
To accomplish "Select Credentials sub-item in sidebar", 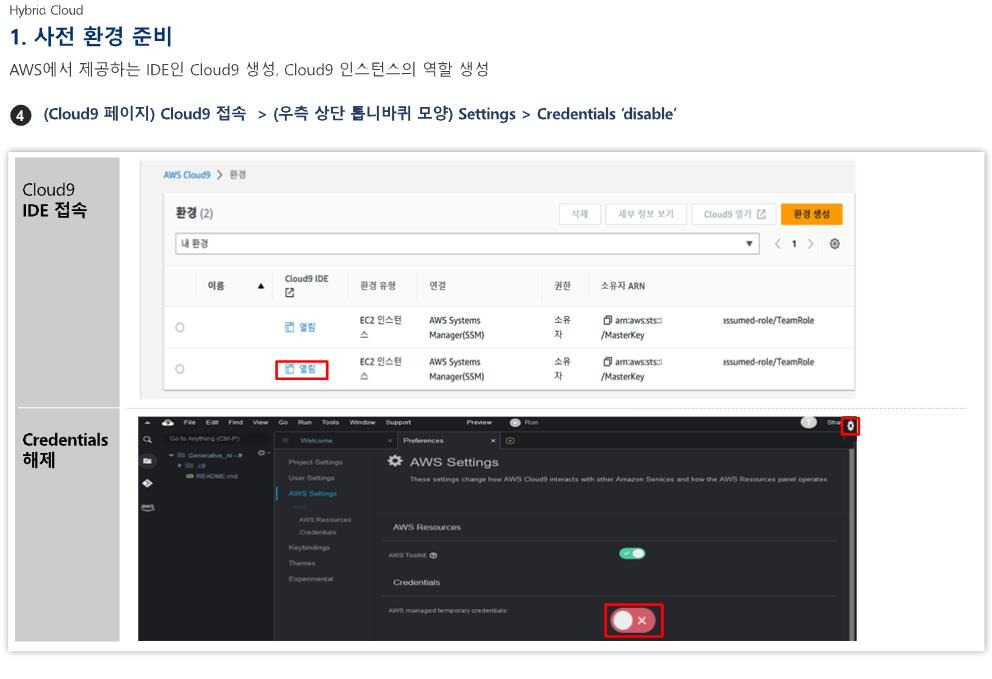I will click(318, 532).
